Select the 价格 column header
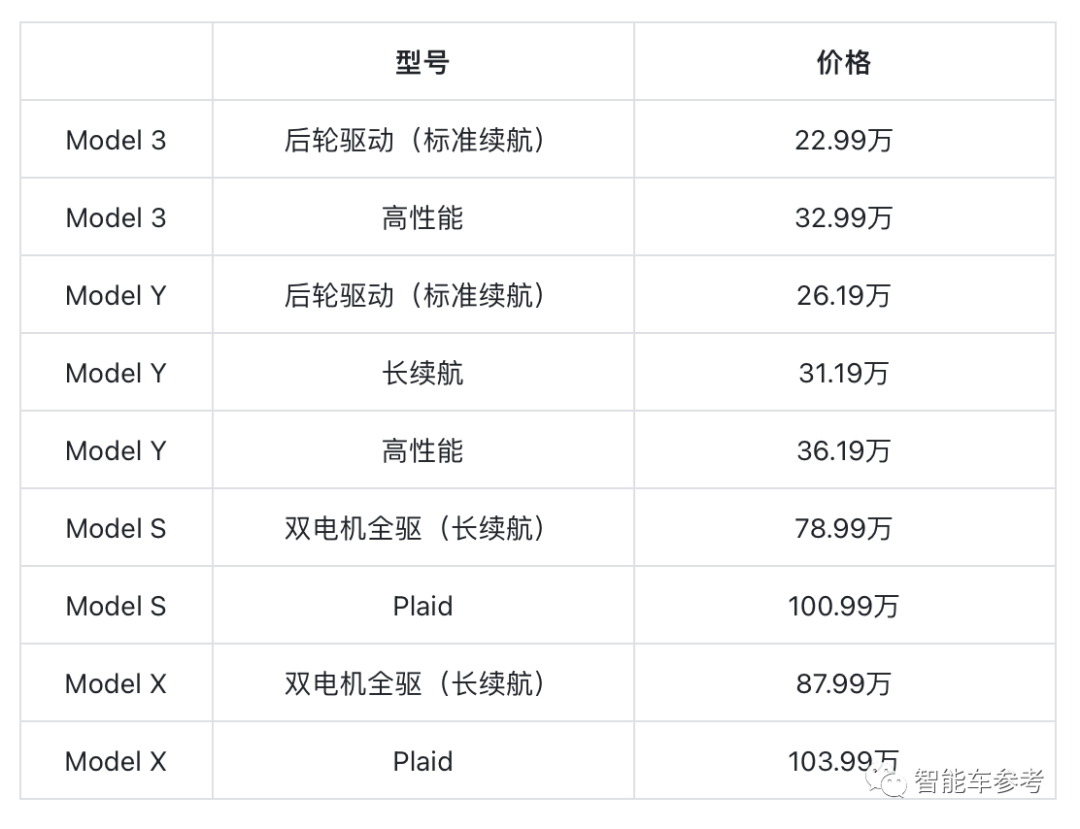1080x829 pixels. [x=844, y=62]
